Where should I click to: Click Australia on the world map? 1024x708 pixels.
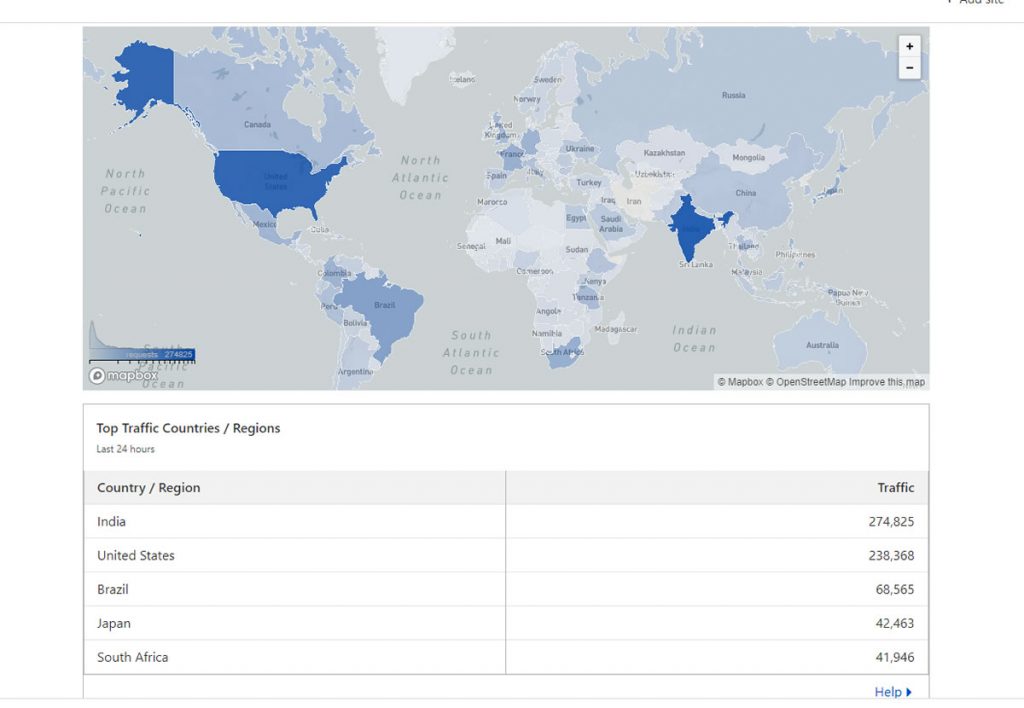click(x=820, y=343)
